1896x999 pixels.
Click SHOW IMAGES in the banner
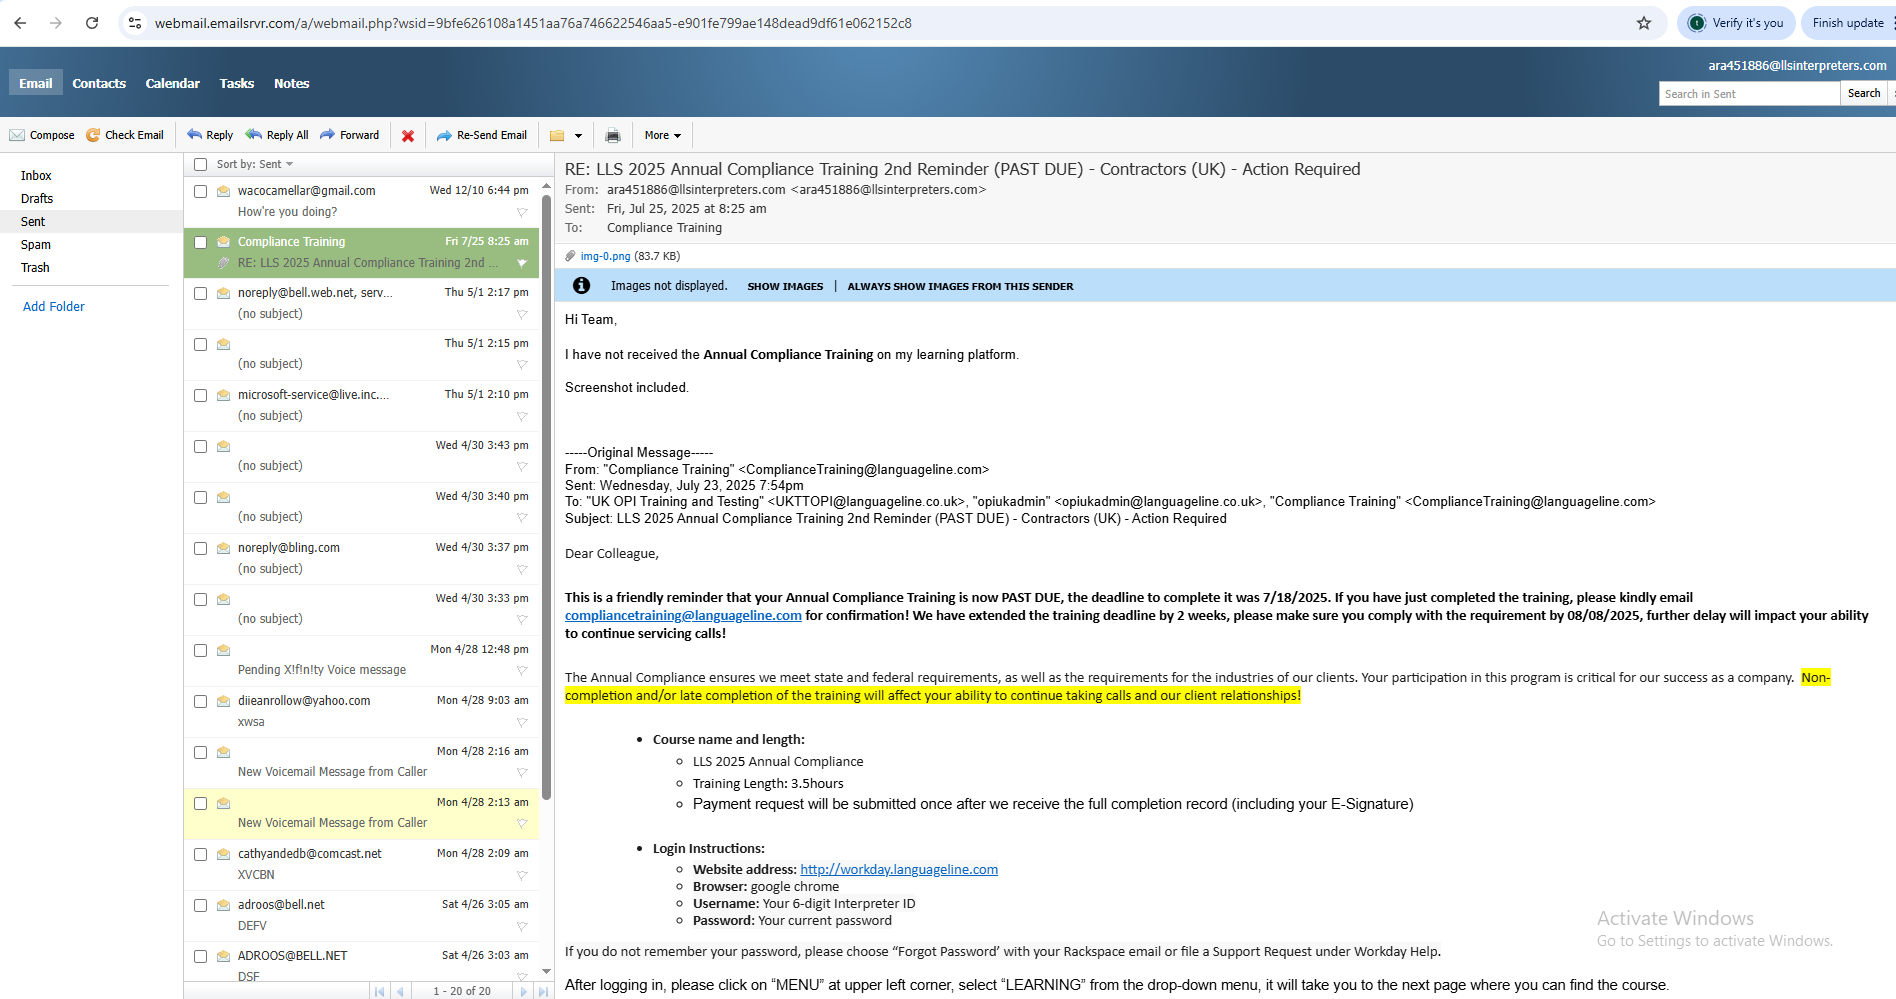[785, 286]
